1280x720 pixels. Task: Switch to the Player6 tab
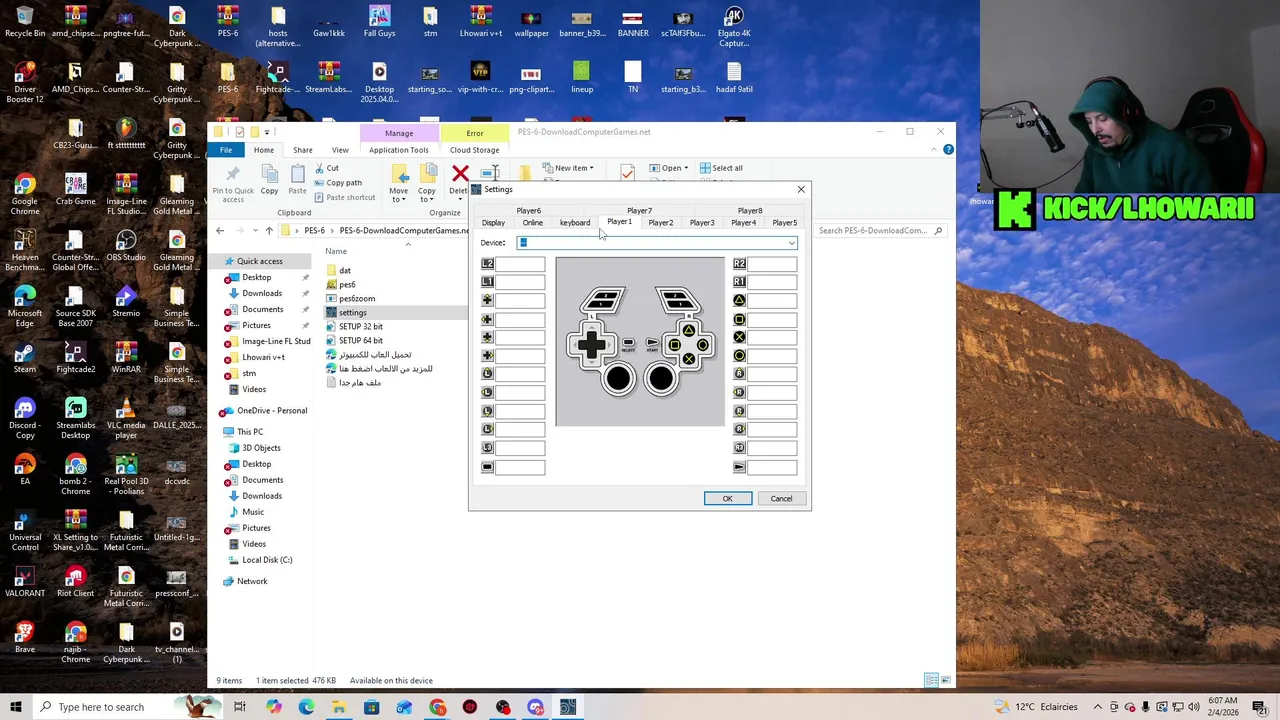(529, 211)
